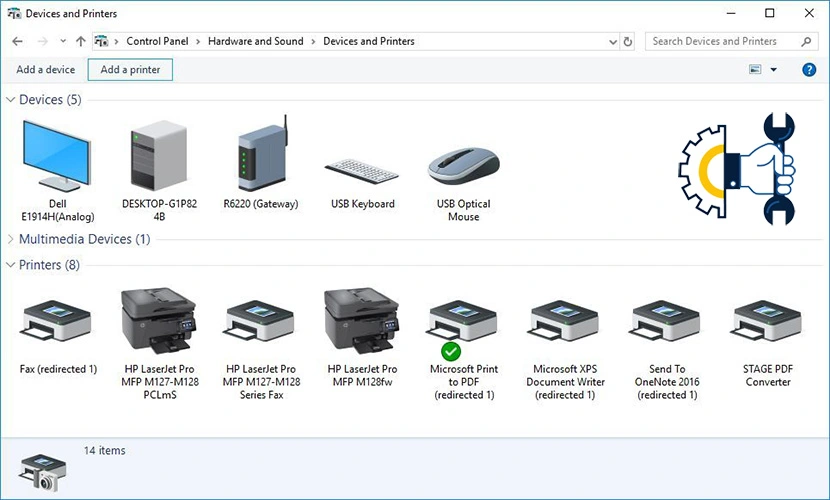Click the Search Devices and Printers field
The height and width of the screenshot is (500, 830).
732,41
